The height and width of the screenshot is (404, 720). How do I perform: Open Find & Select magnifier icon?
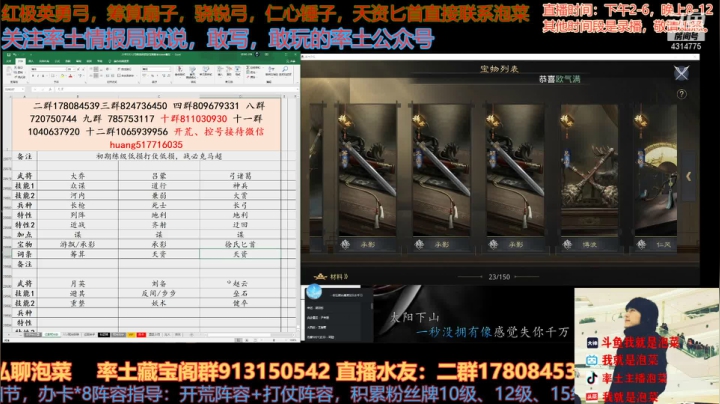tap(285, 70)
